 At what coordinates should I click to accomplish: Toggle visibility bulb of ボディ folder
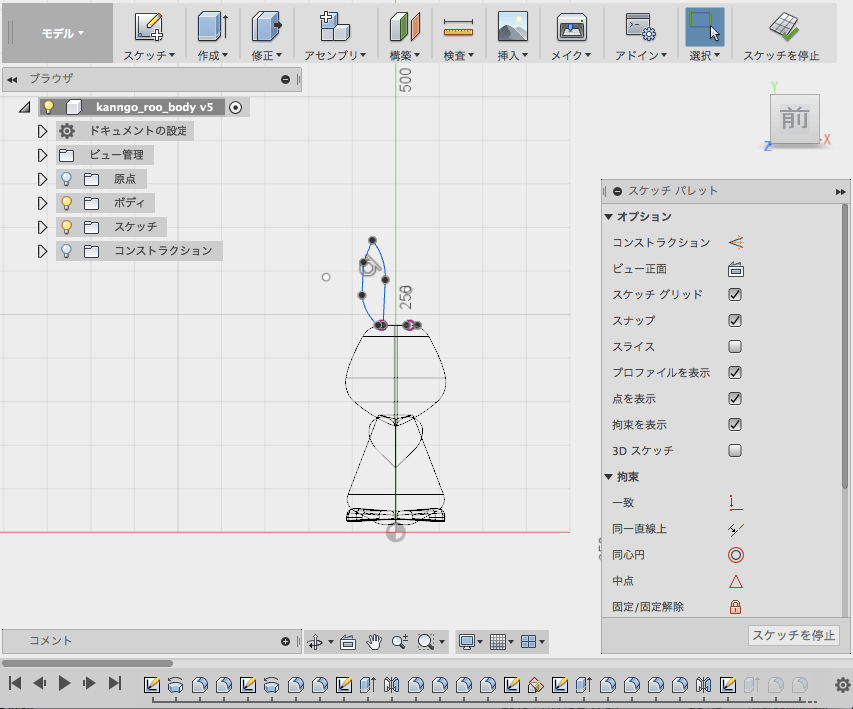point(66,203)
